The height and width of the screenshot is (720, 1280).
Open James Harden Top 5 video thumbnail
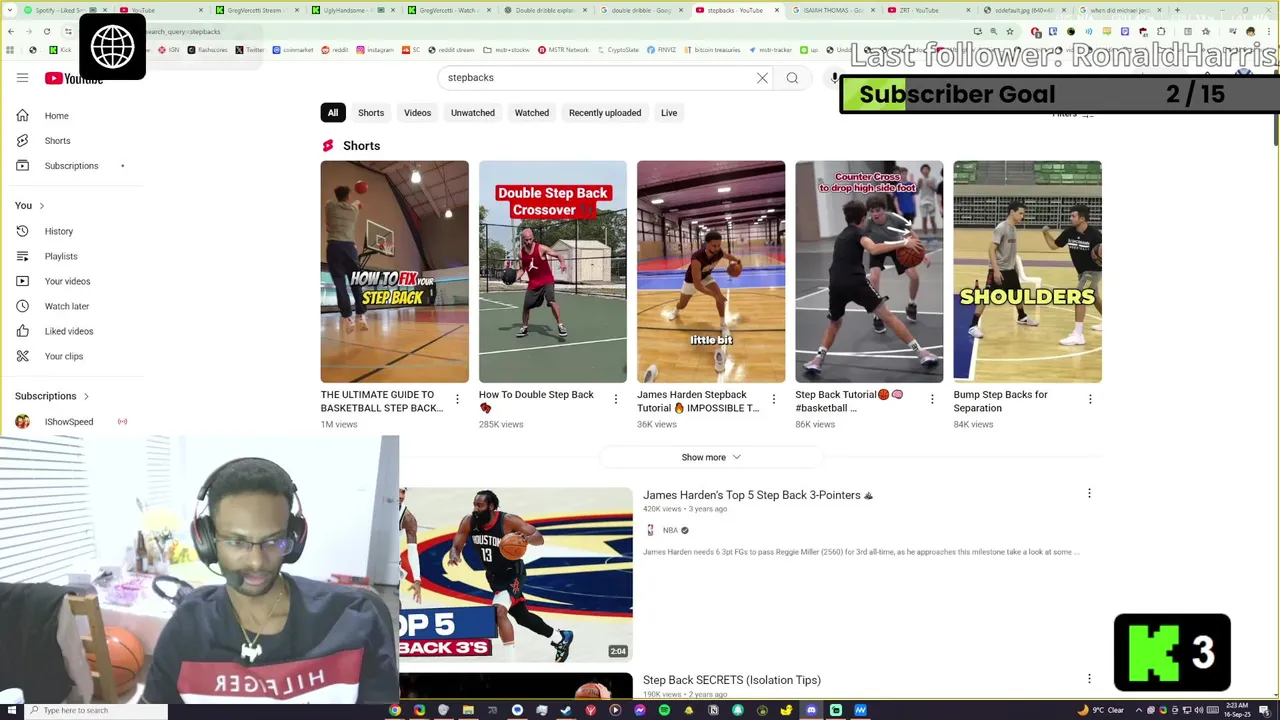516,574
